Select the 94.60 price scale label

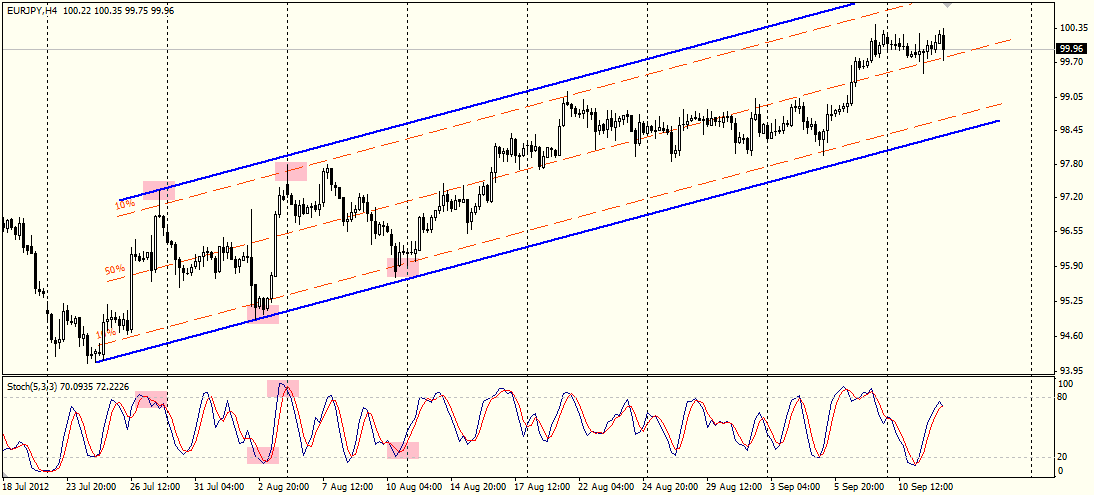coord(1071,336)
